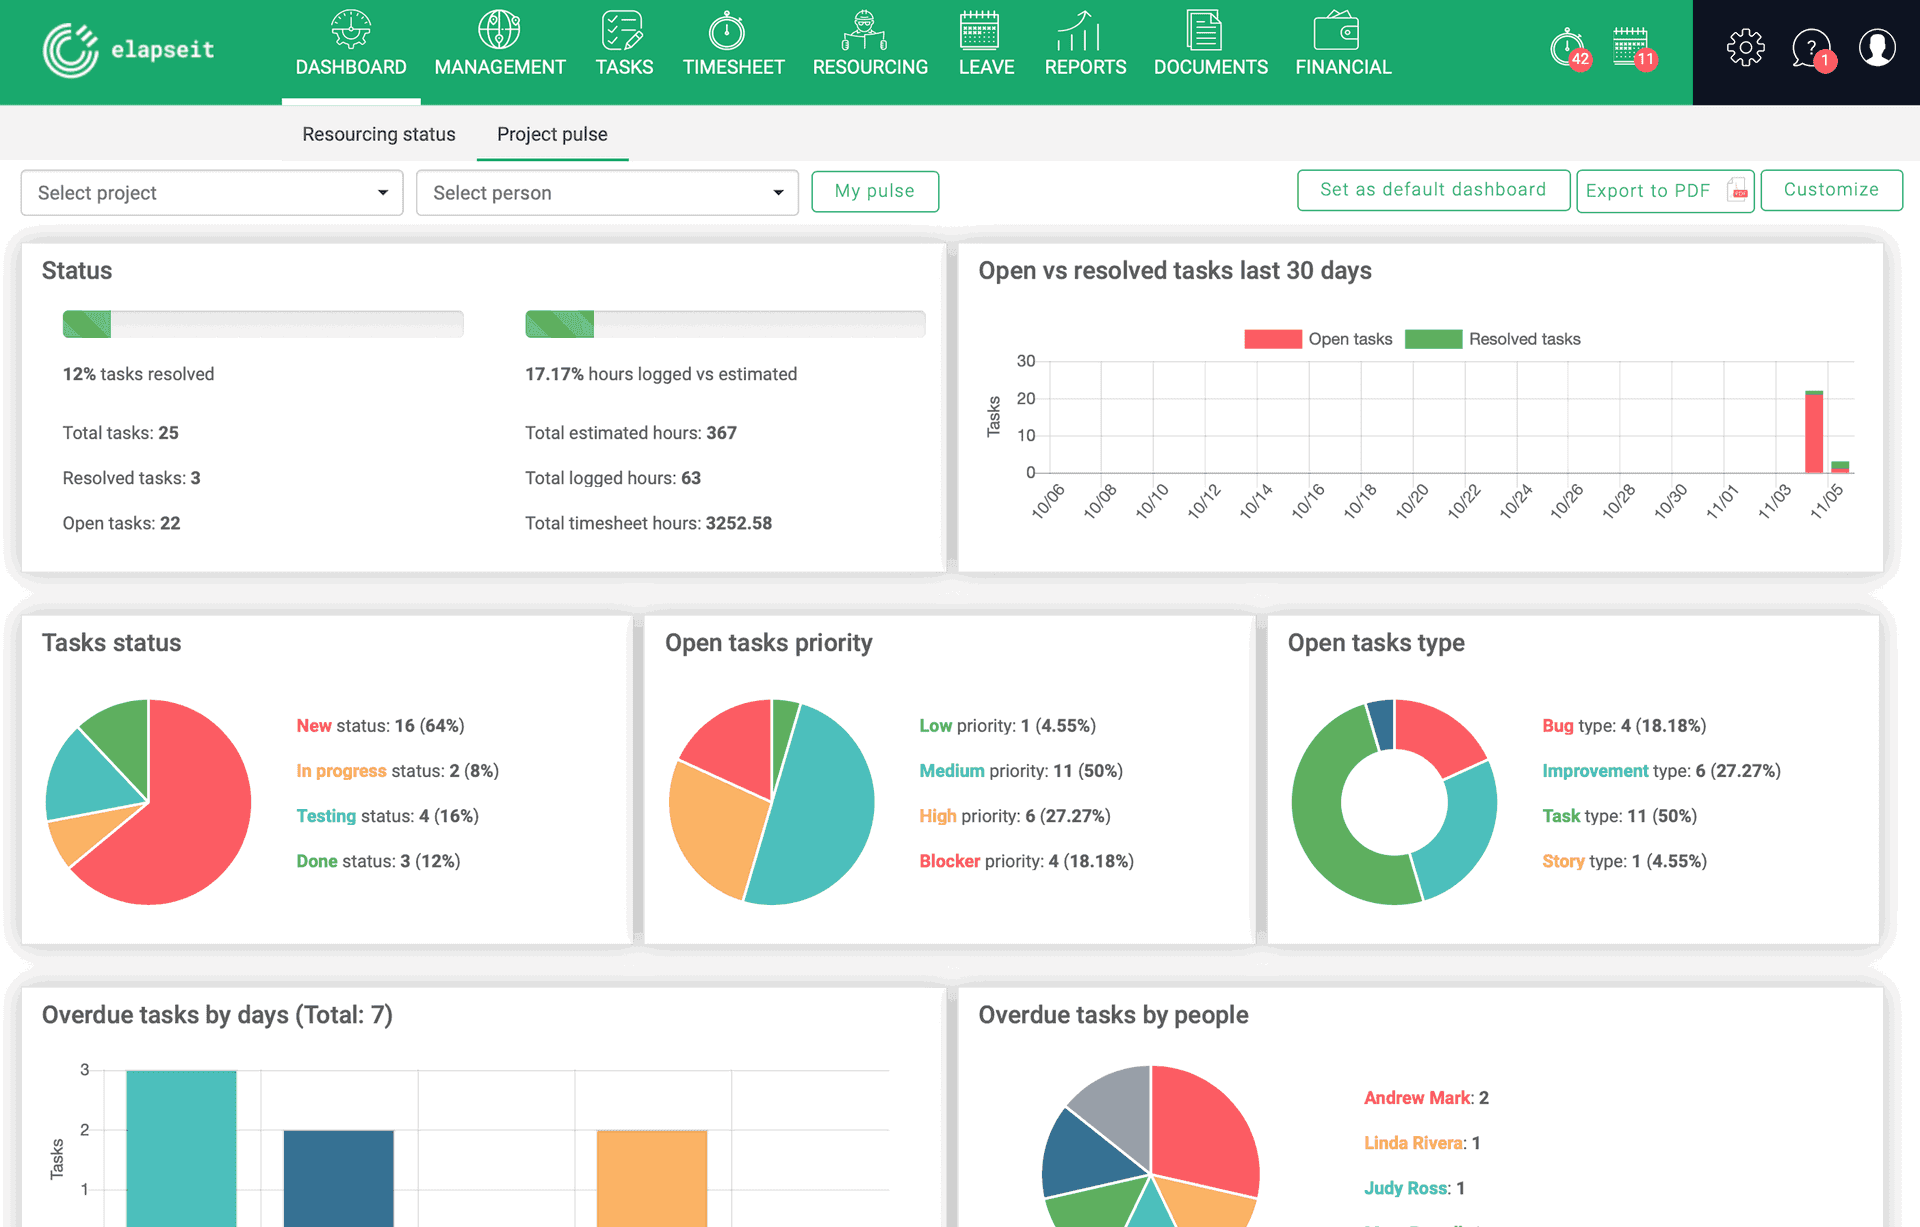Screen dimensions: 1920x1227
Task: Click the Customize dashboard option
Action: (1828, 190)
